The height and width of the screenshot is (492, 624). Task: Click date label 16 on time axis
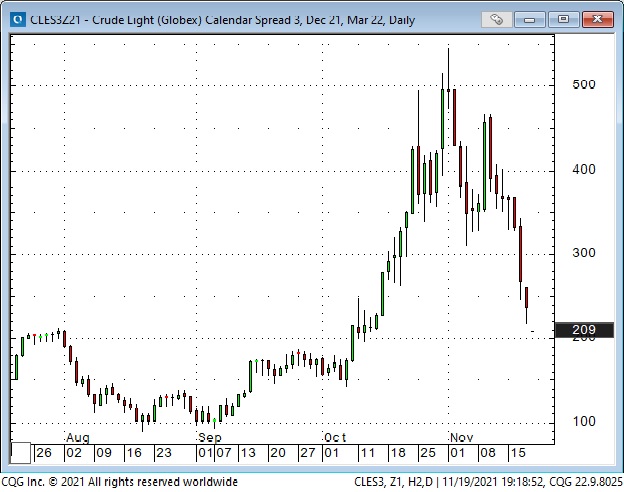click(134, 453)
